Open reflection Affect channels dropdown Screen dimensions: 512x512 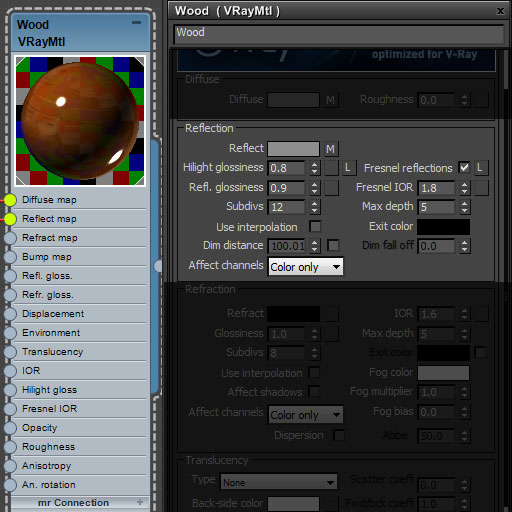pyautogui.click(x=306, y=267)
